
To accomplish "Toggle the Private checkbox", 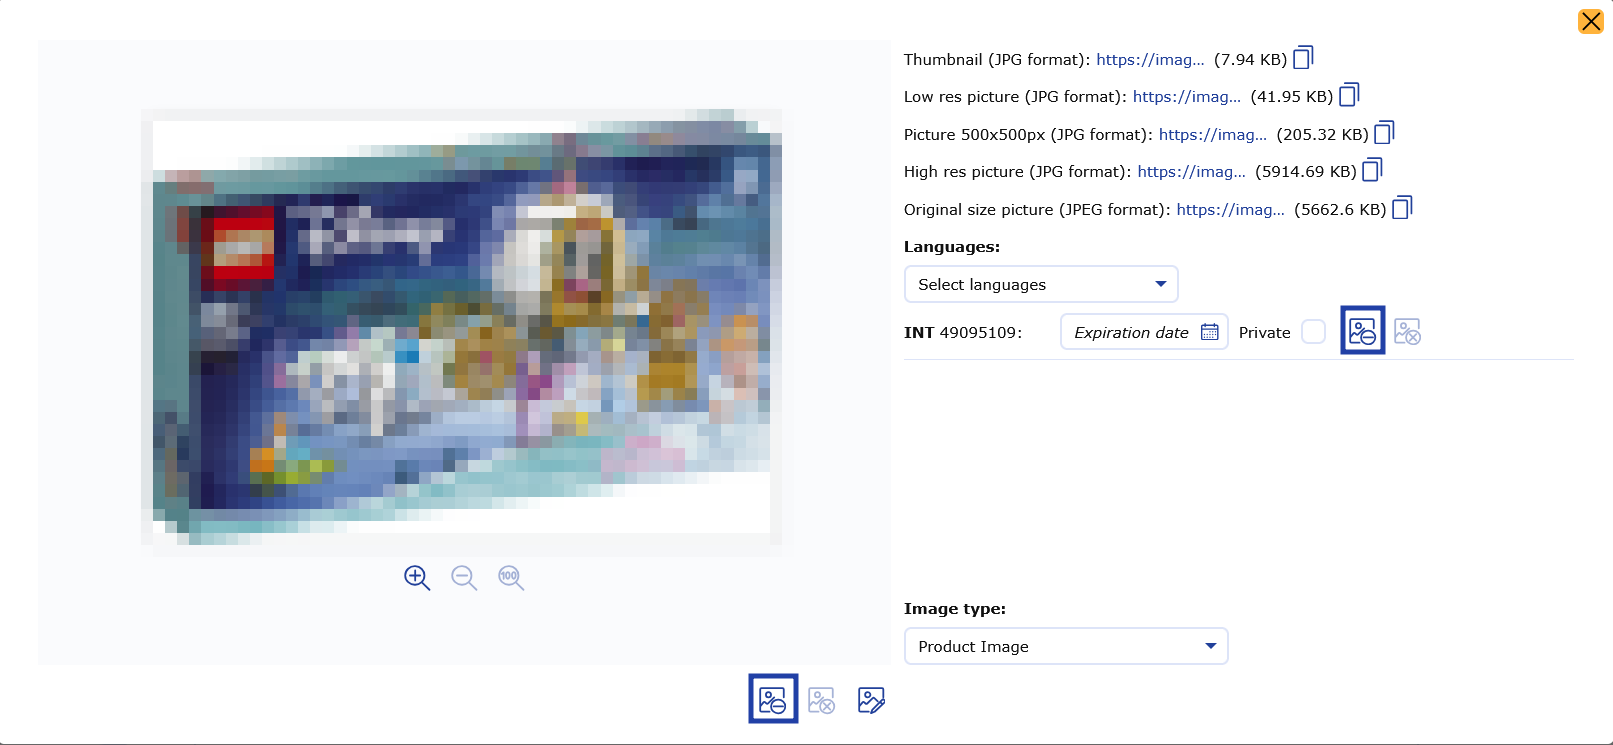I will tap(1314, 332).
